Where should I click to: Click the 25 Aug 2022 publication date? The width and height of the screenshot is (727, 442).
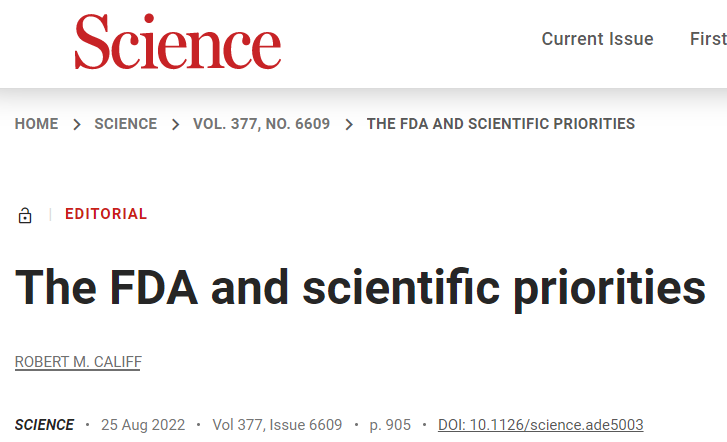coord(141,425)
